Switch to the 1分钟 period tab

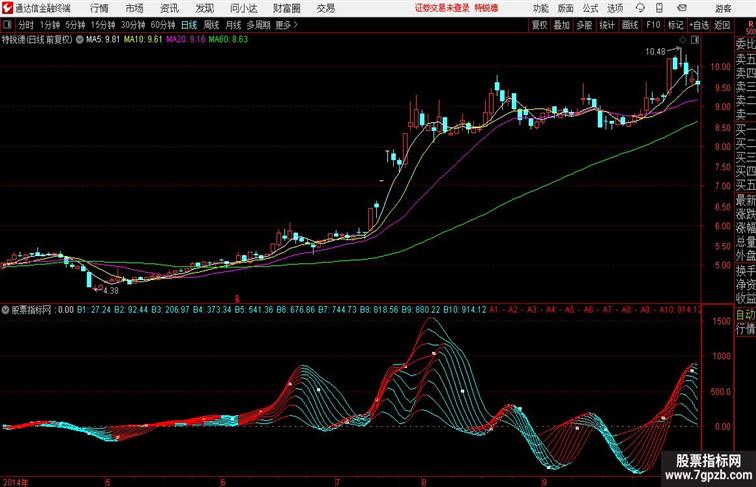coord(50,25)
